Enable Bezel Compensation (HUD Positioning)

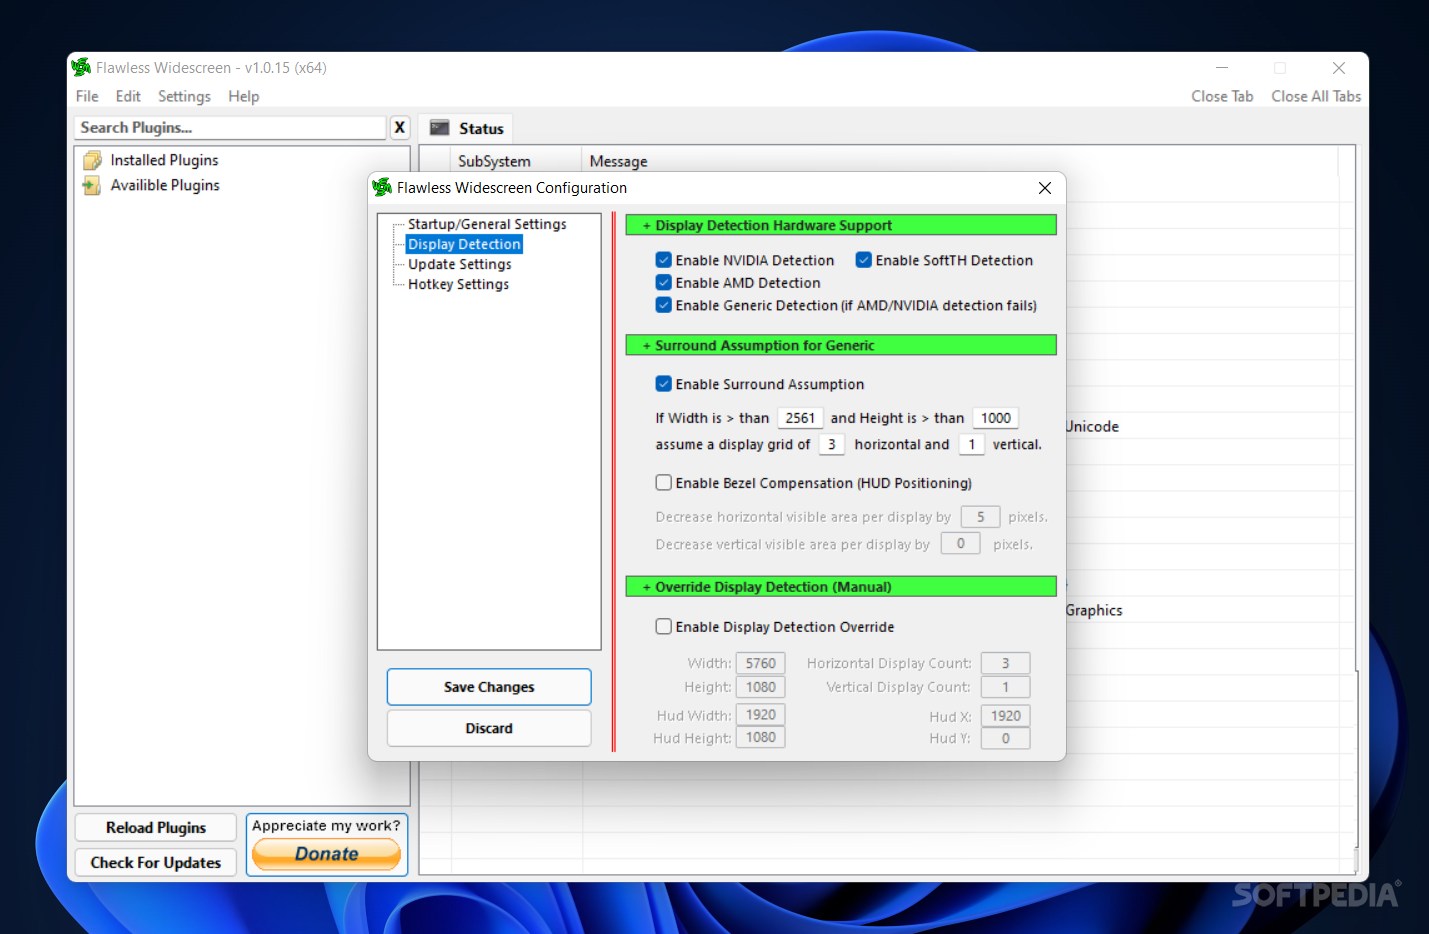[x=663, y=483]
